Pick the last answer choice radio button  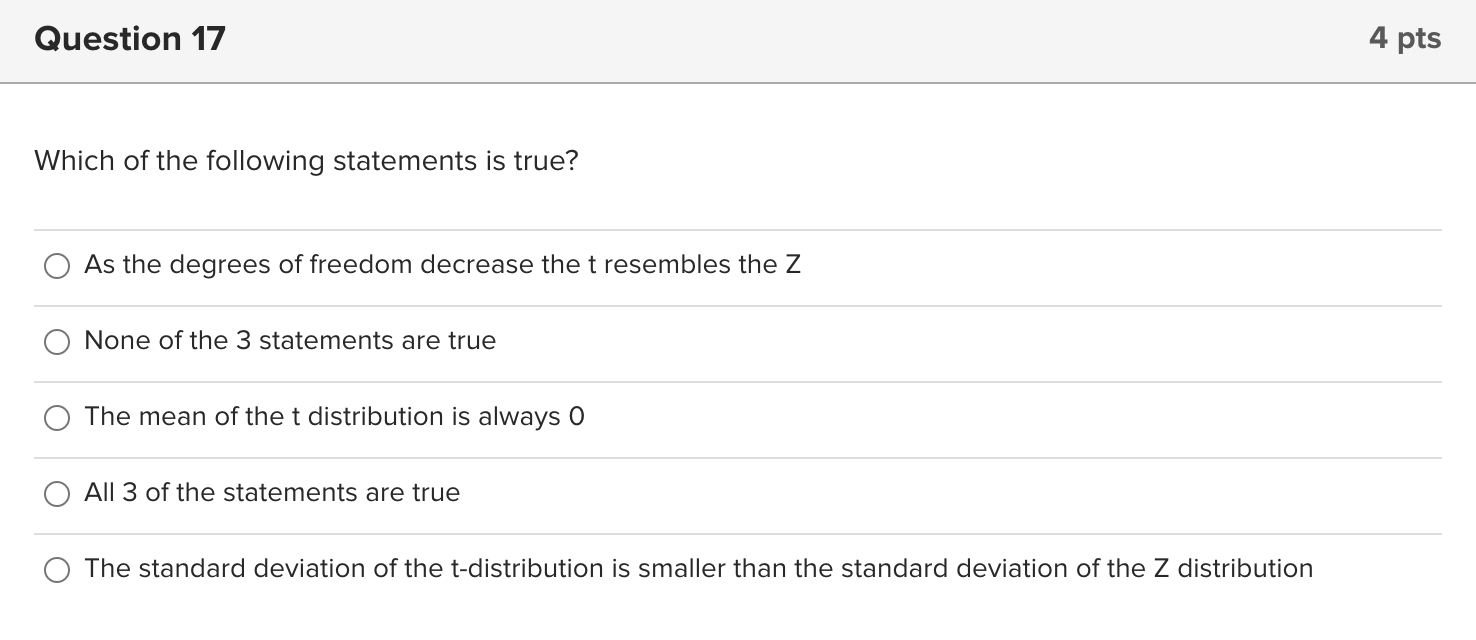(56, 569)
